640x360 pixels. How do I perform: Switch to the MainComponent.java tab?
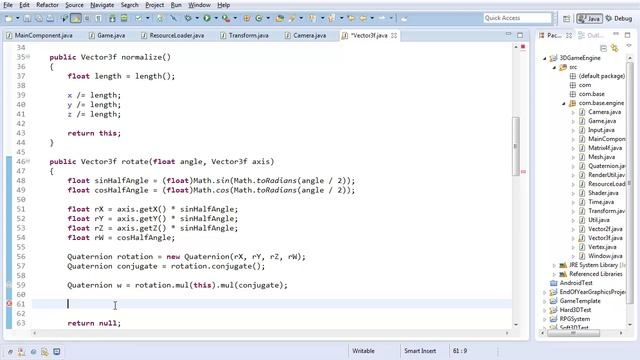click(x=39, y=36)
